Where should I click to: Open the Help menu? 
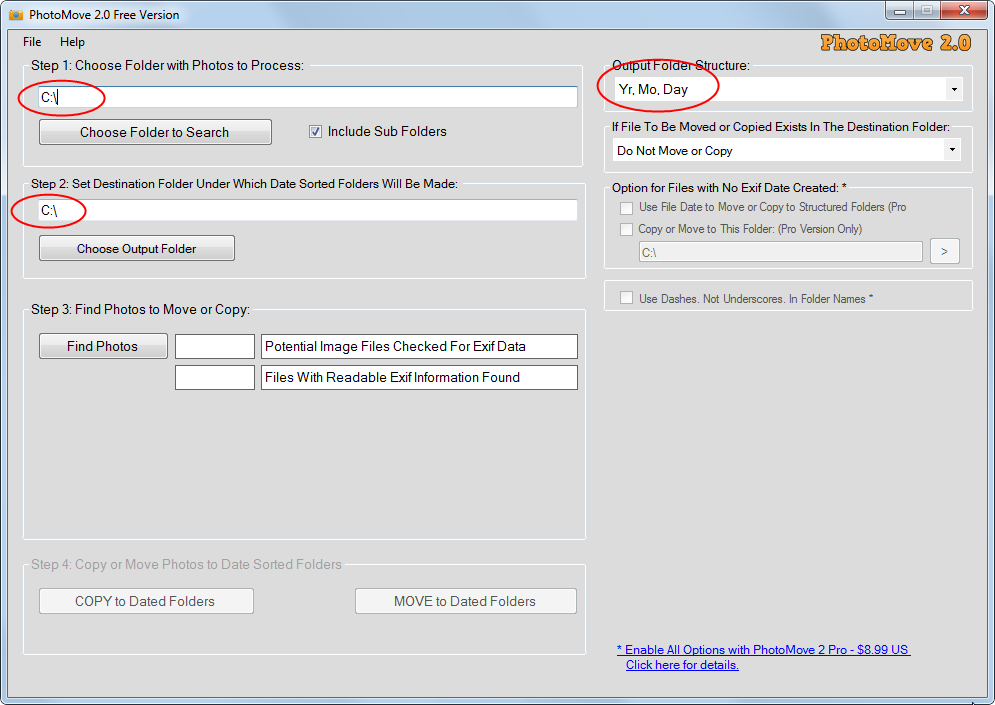click(72, 42)
